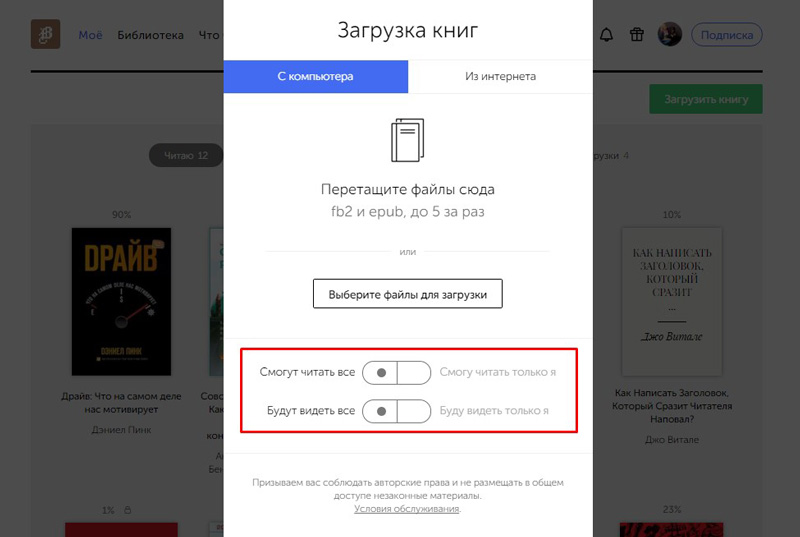Switch to the 'Из интернета' tab

500,76
